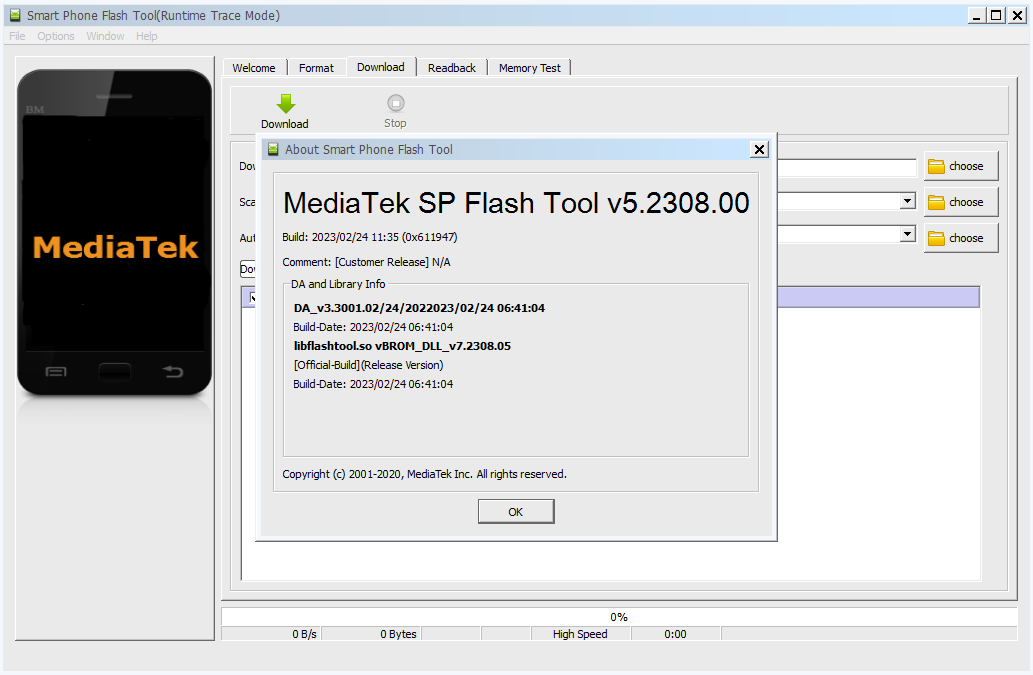Click the [Official-Build](Release Version) text
Screen dimensions: 1033x675
[368, 365]
